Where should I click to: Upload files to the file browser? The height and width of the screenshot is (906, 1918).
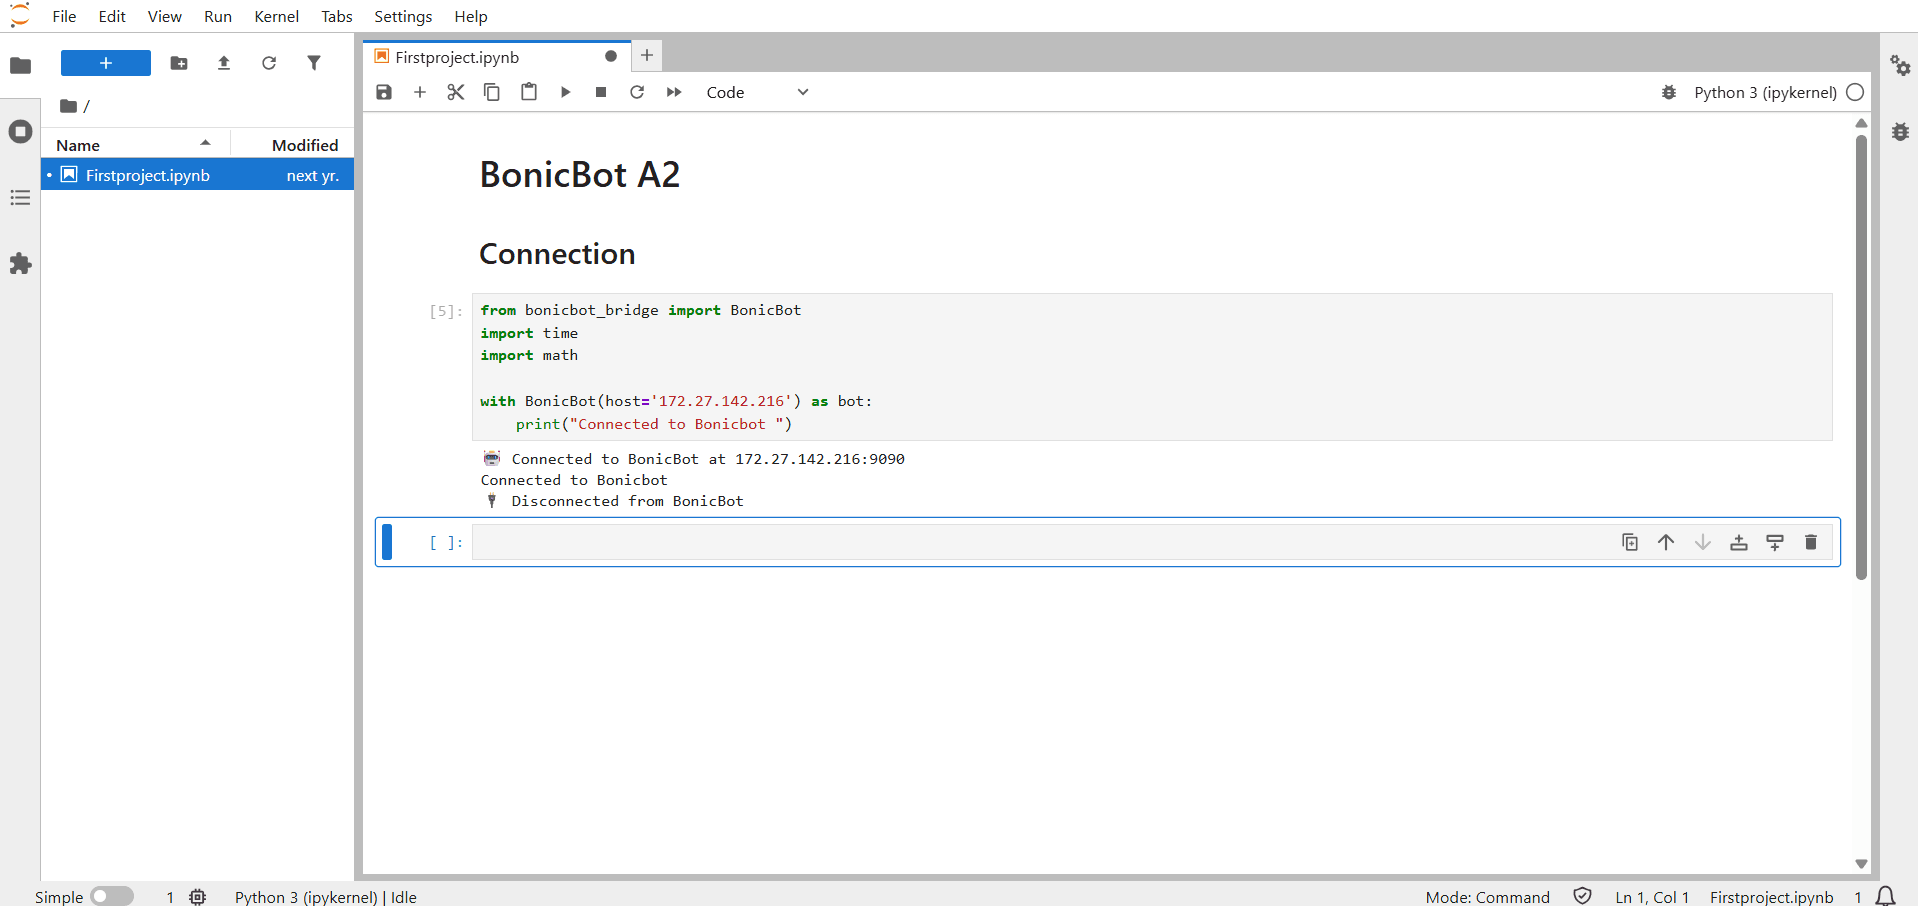tap(223, 62)
